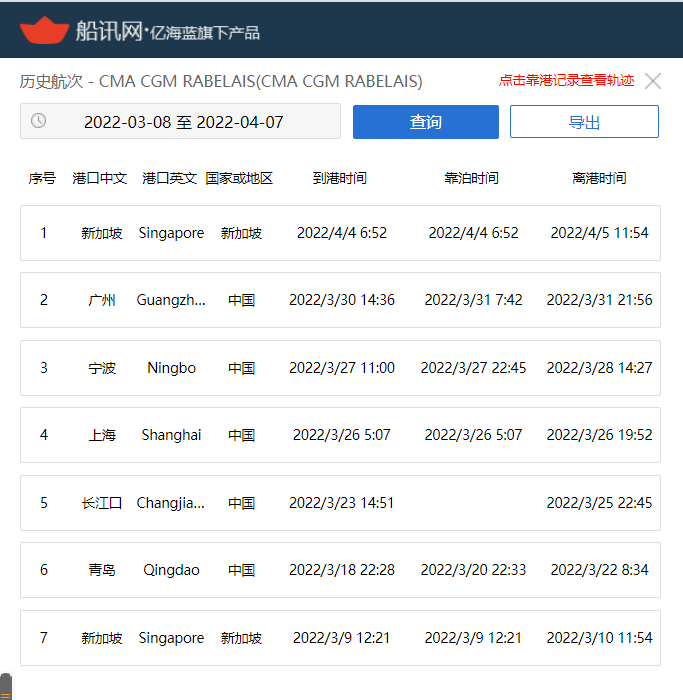Click the 港口中文 column header

[x=100, y=178]
